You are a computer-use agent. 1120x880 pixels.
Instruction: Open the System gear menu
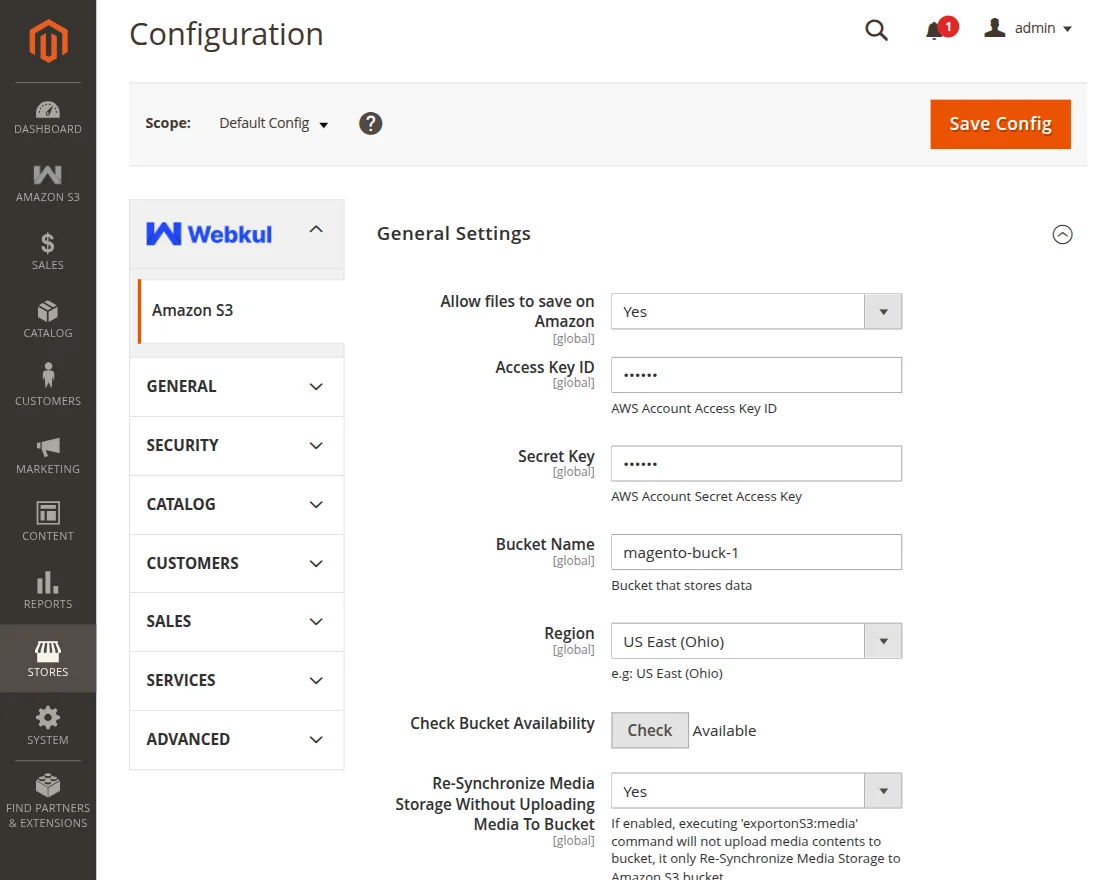click(47, 726)
